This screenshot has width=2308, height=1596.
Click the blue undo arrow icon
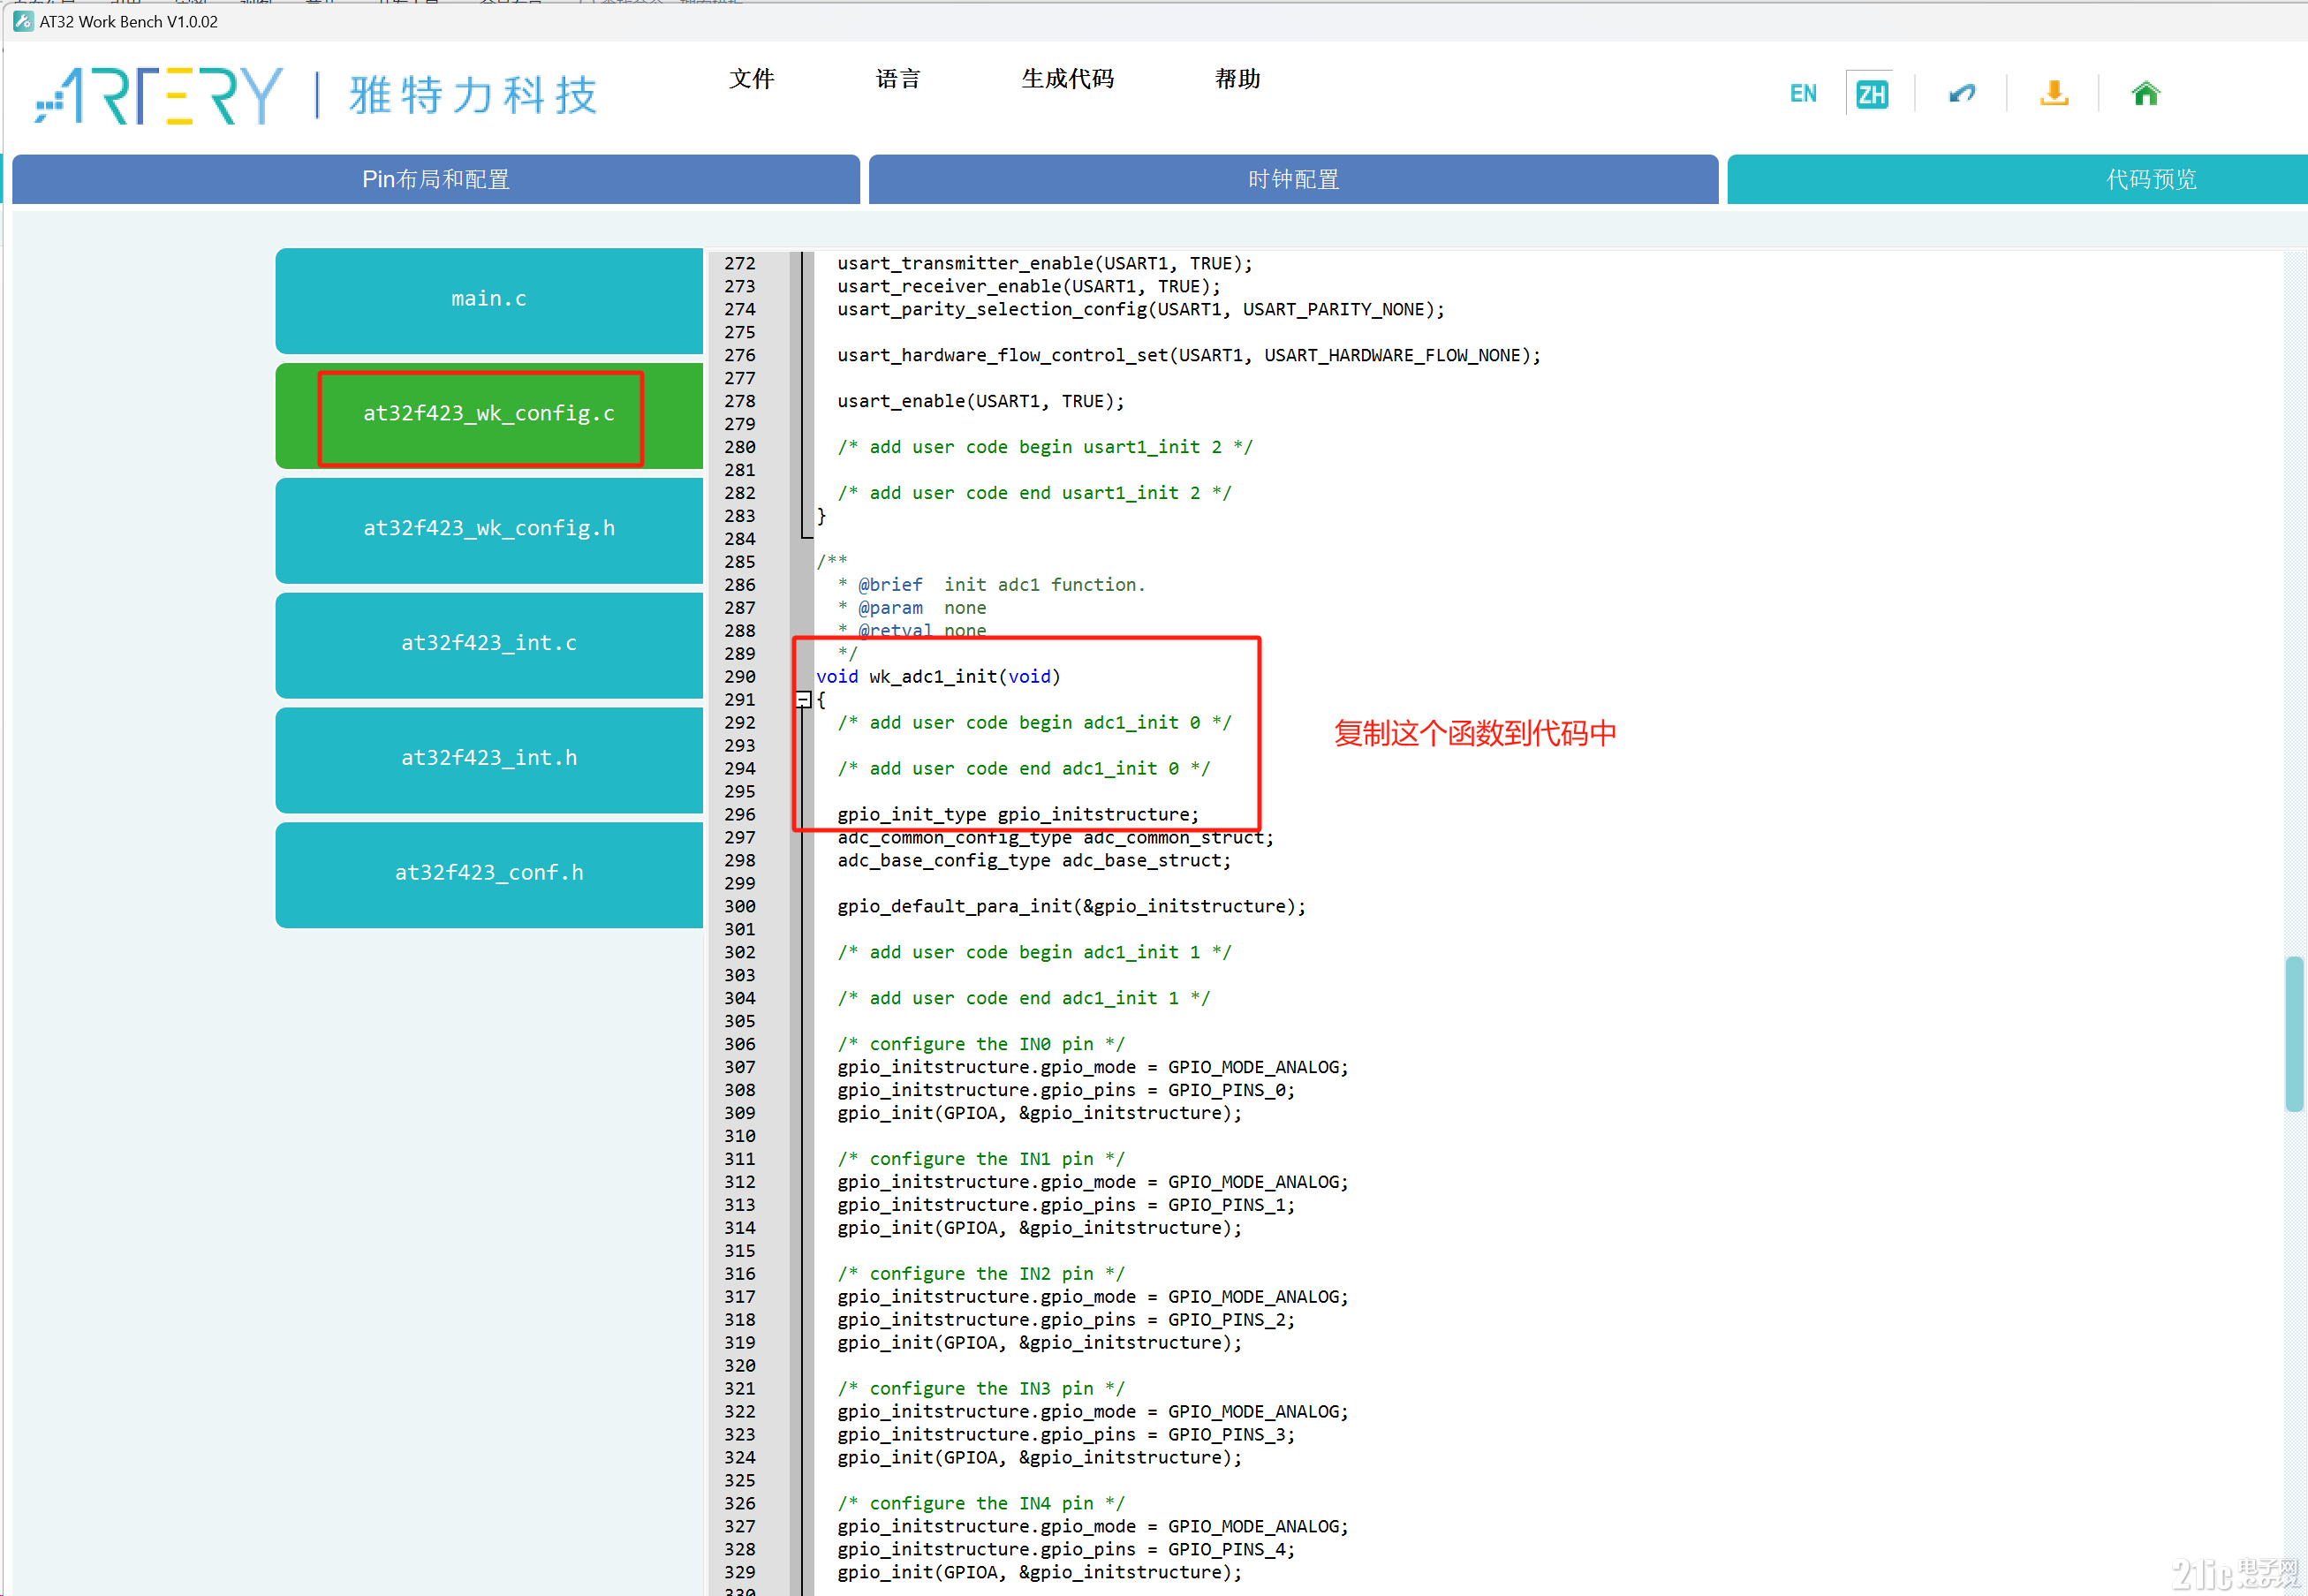[x=1962, y=94]
